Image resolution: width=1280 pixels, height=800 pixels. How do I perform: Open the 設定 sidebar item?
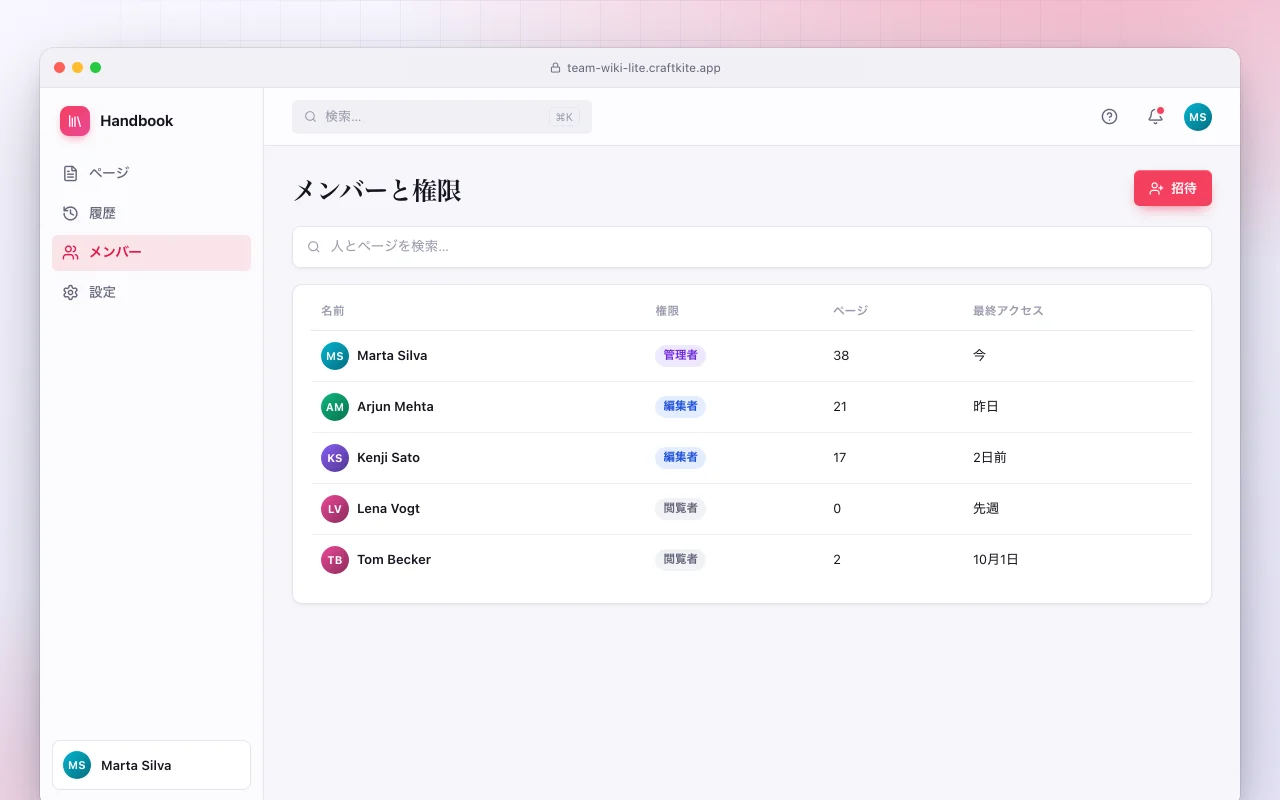click(x=151, y=293)
